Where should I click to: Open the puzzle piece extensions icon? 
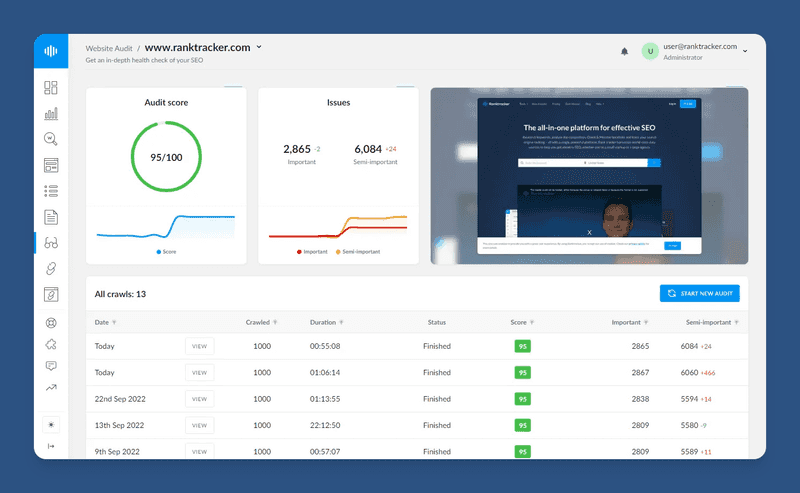tap(51, 344)
